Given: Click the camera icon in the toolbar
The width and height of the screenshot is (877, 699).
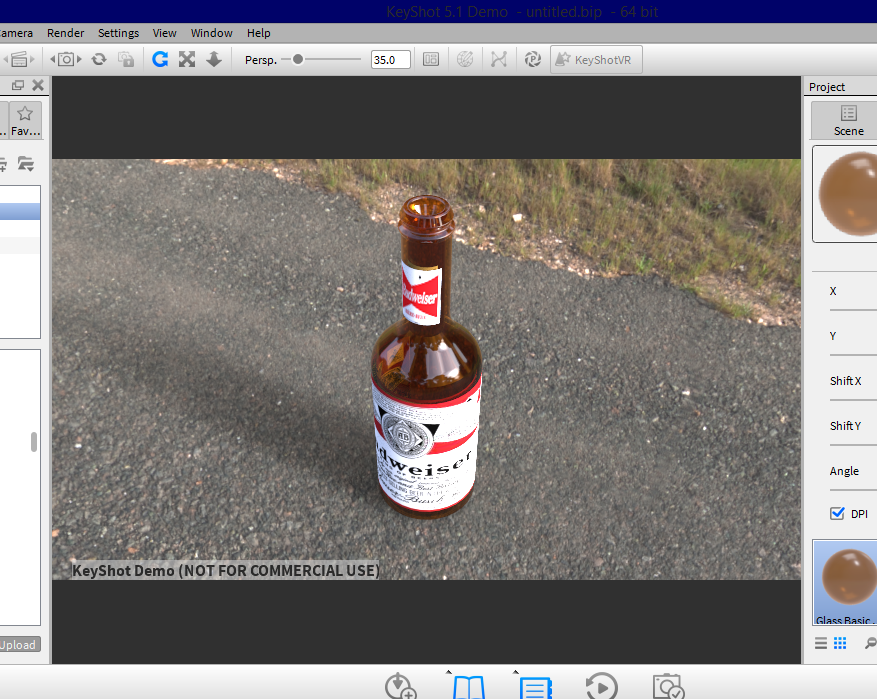Looking at the screenshot, I should click(x=66, y=59).
